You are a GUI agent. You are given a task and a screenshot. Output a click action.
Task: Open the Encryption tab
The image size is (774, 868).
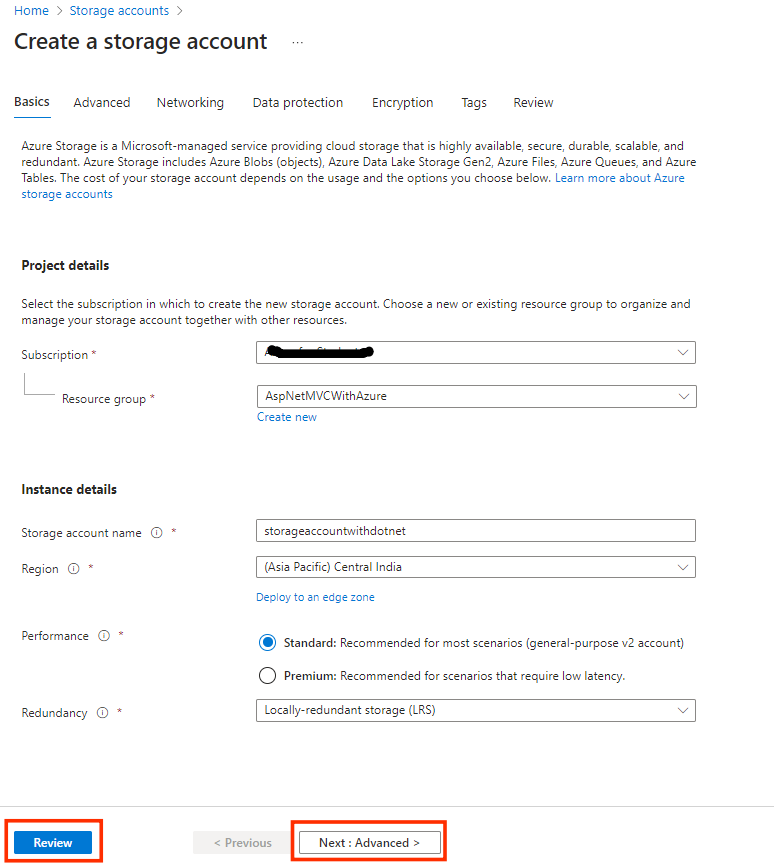pos(403,102)
